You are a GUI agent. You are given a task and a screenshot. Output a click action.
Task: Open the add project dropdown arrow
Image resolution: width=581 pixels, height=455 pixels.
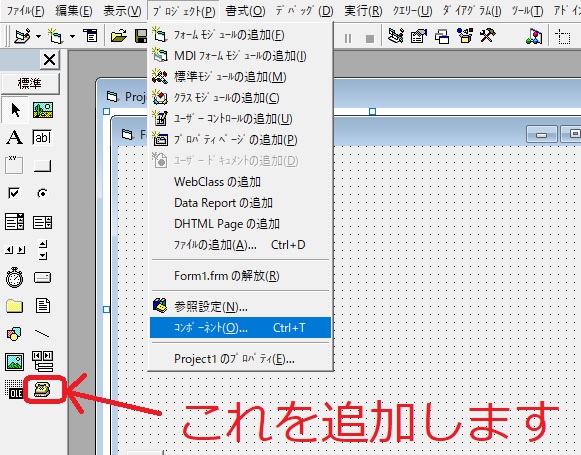point(39,36)
